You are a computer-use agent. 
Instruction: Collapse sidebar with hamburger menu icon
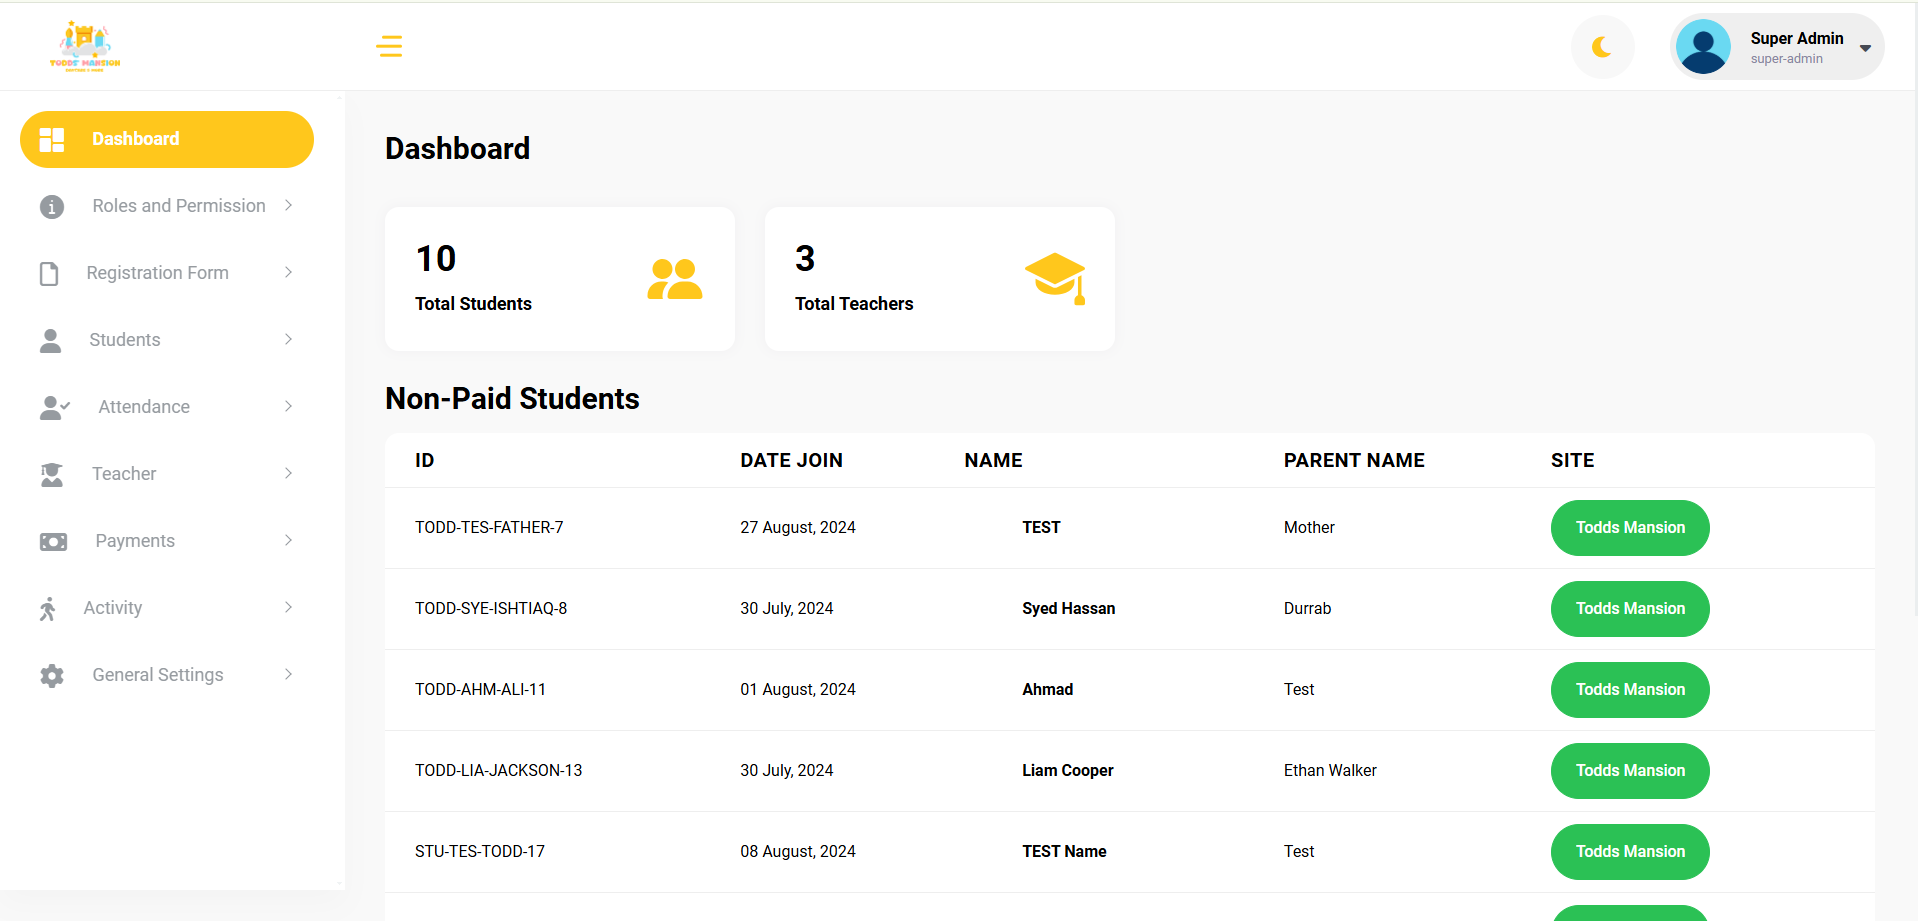click(x=389, y=46)
